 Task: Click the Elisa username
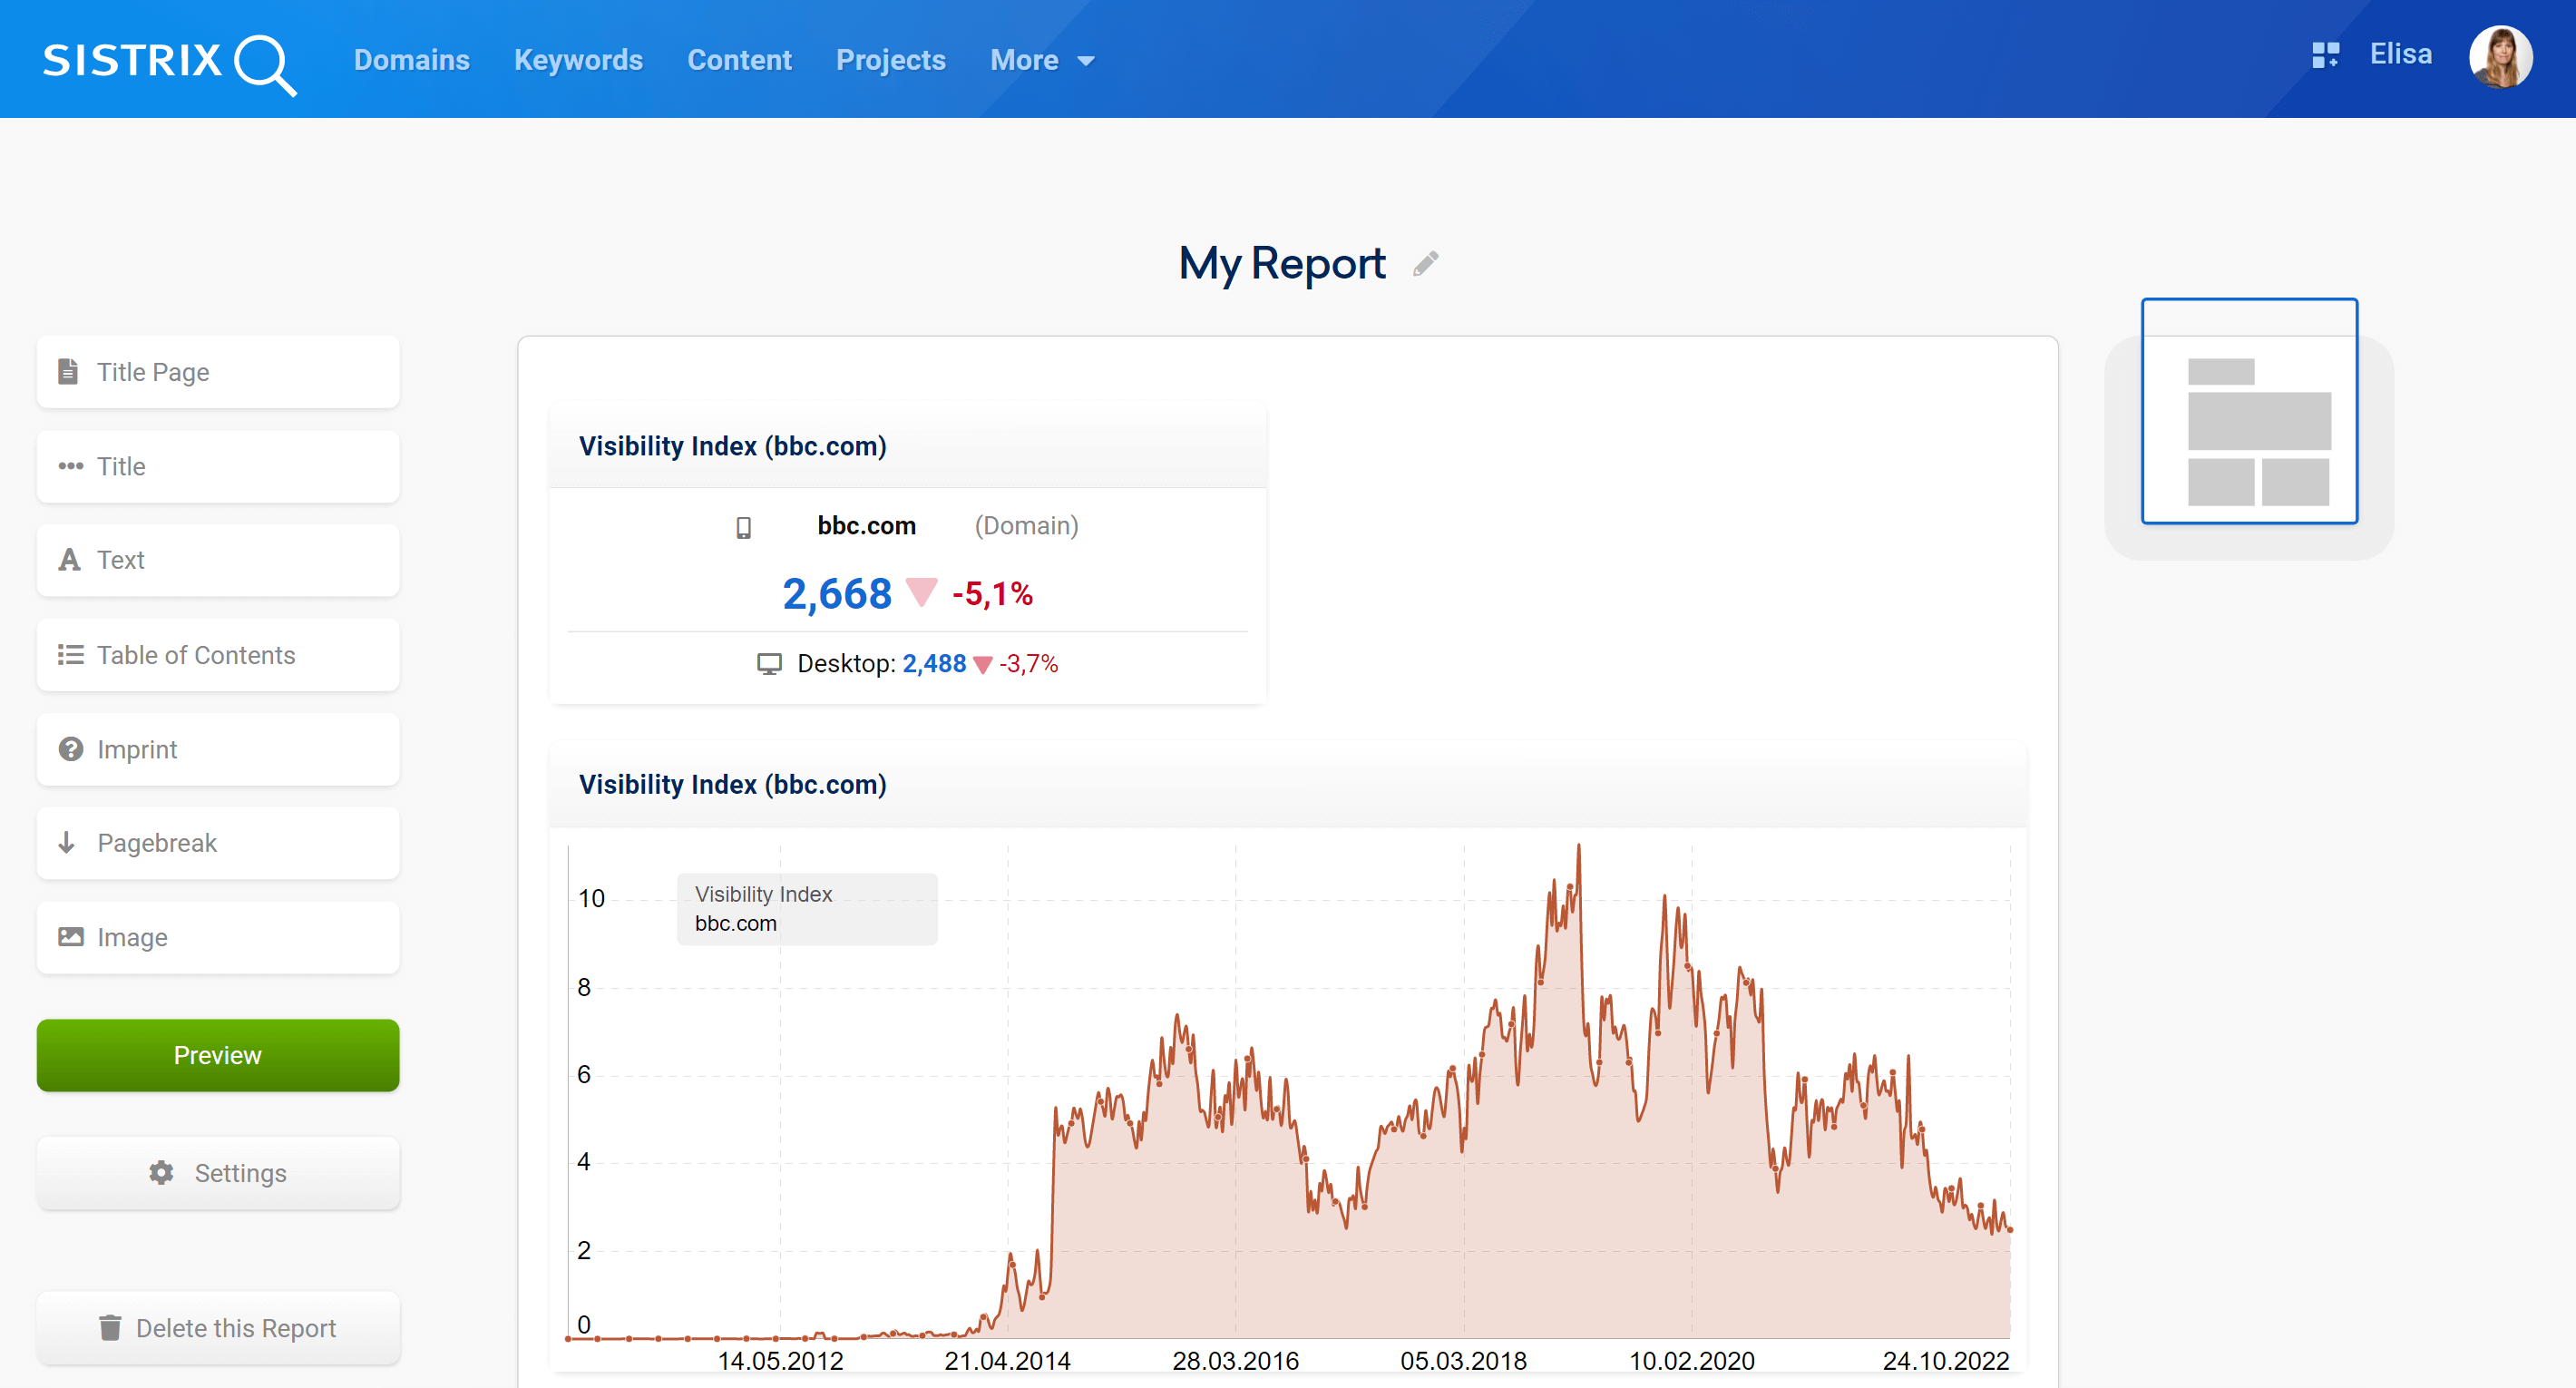[x=2400, y=54]
